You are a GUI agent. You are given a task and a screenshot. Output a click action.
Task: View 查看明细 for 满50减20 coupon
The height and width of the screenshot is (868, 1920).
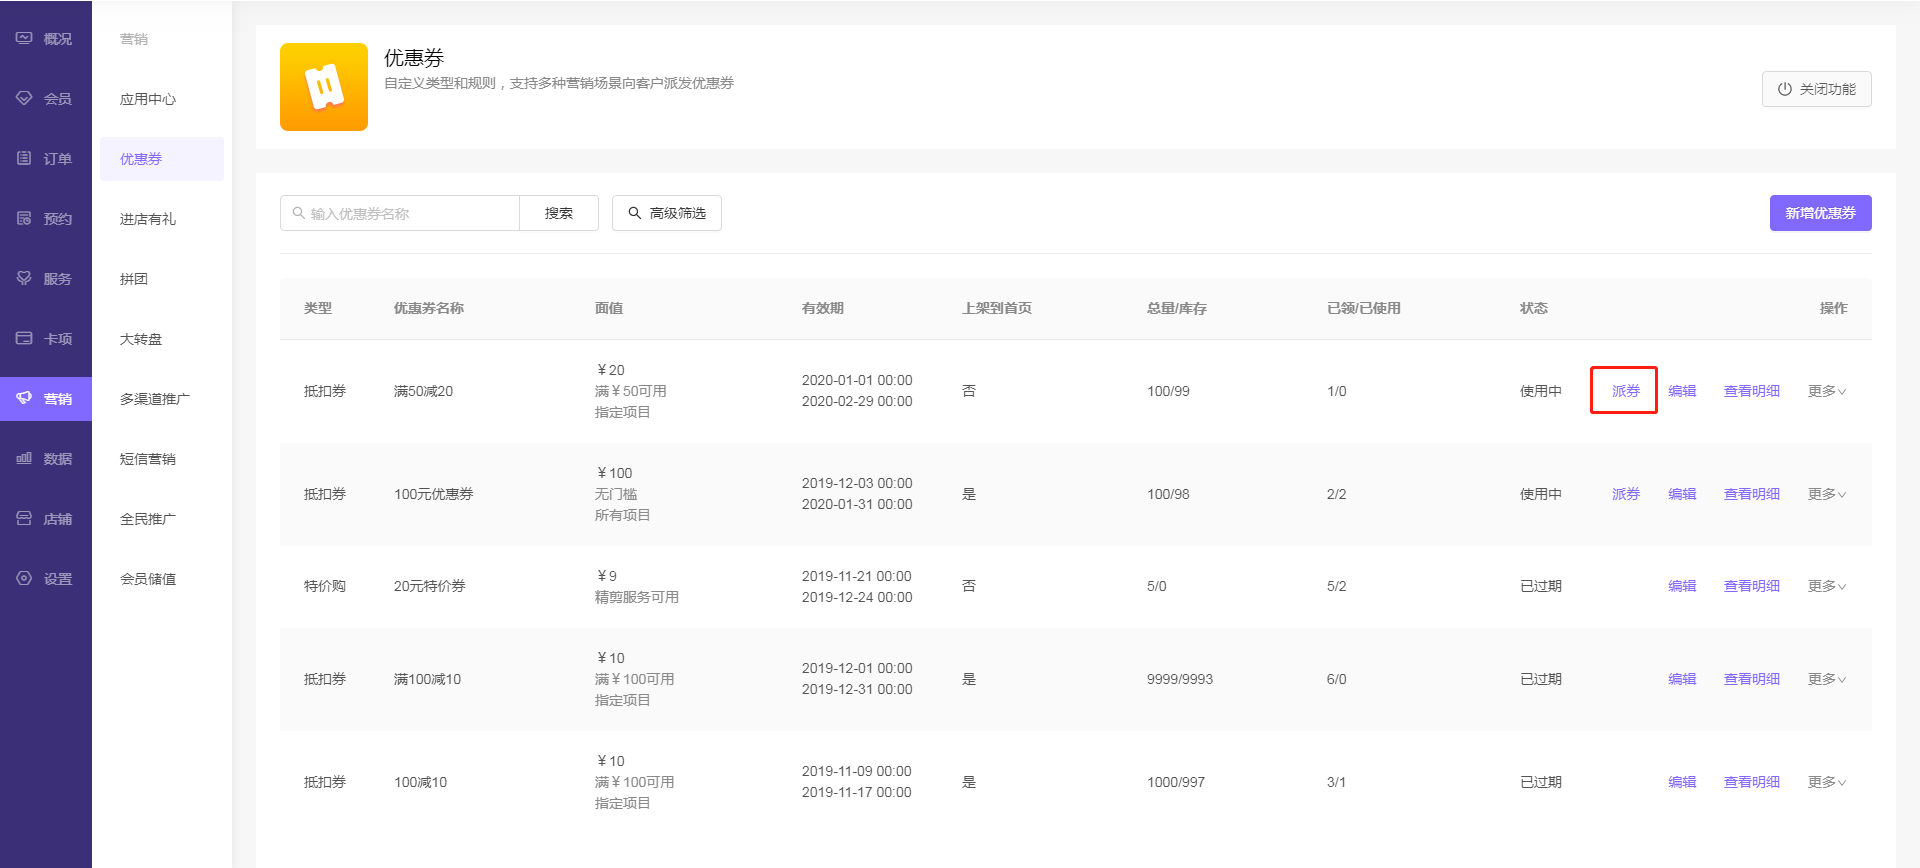(1751, 391)
